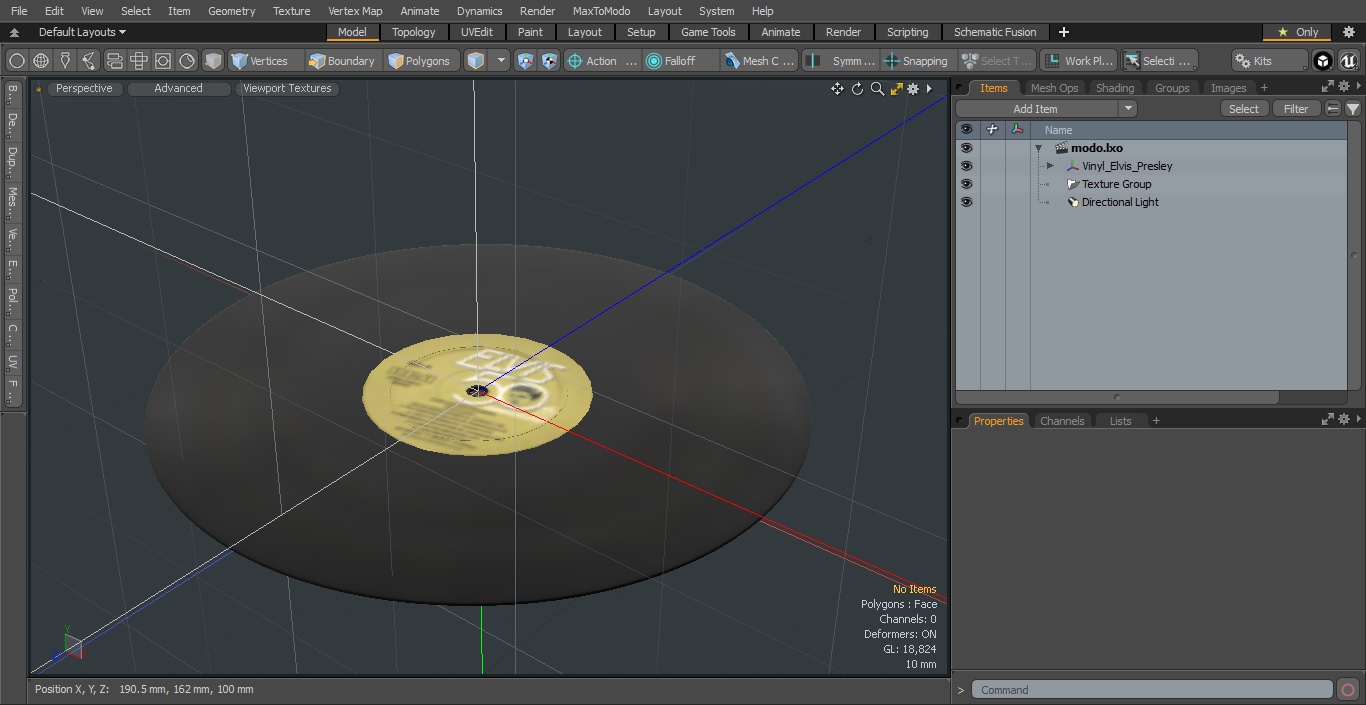The height and width of the screenshot is (705, 1366).
Task: Open the MaxToModo menu
Action: tap(601, 11)
